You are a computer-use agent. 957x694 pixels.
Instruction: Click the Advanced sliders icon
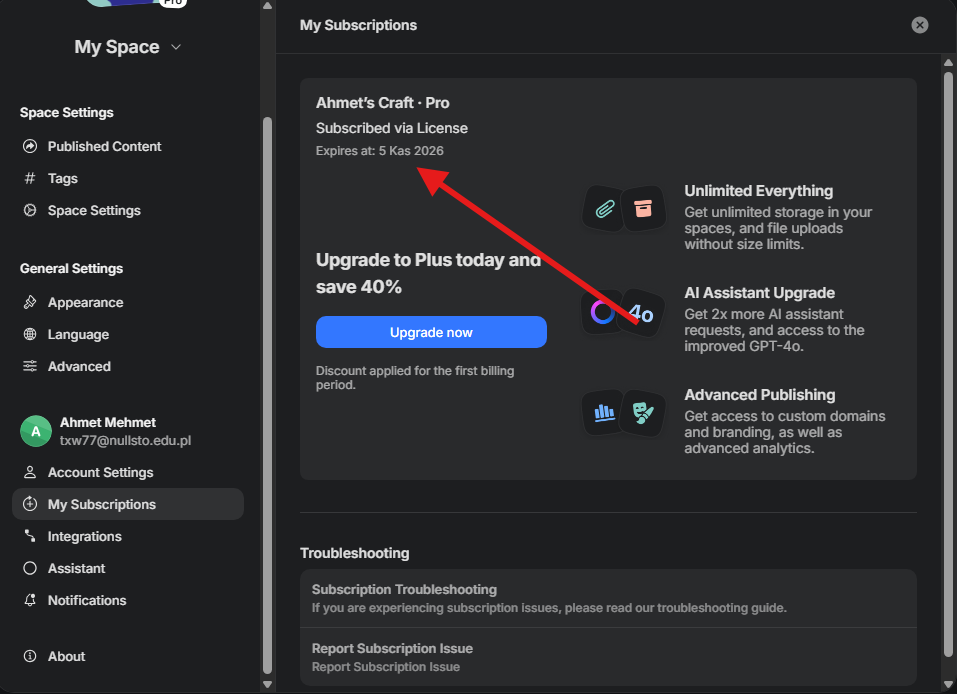coord(30,366)
